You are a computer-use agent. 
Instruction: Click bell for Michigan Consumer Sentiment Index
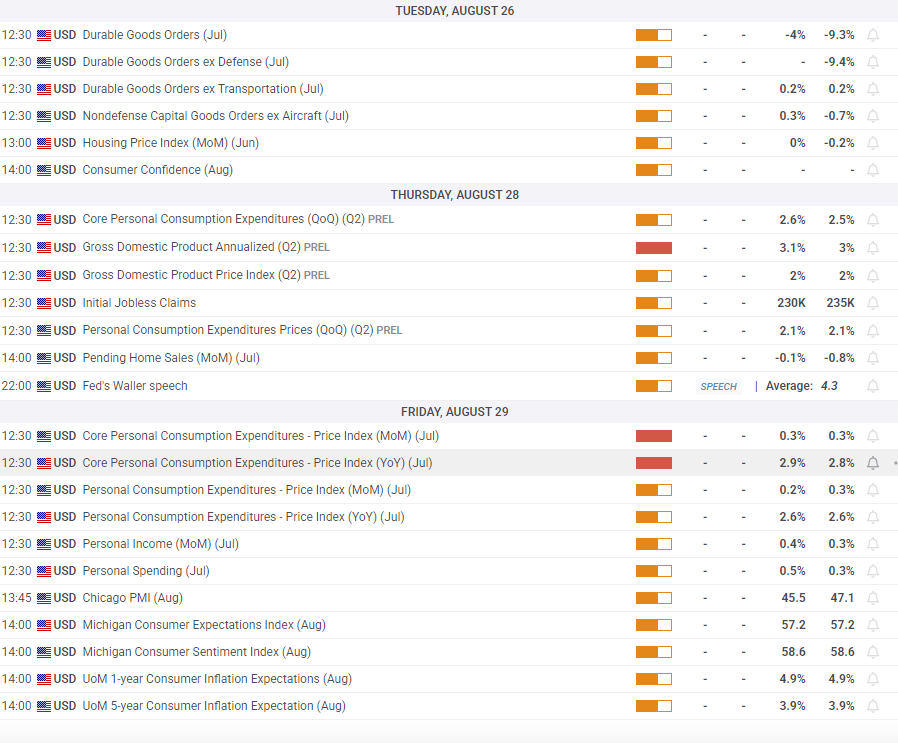pyautogui.click(x=873, y=652)
